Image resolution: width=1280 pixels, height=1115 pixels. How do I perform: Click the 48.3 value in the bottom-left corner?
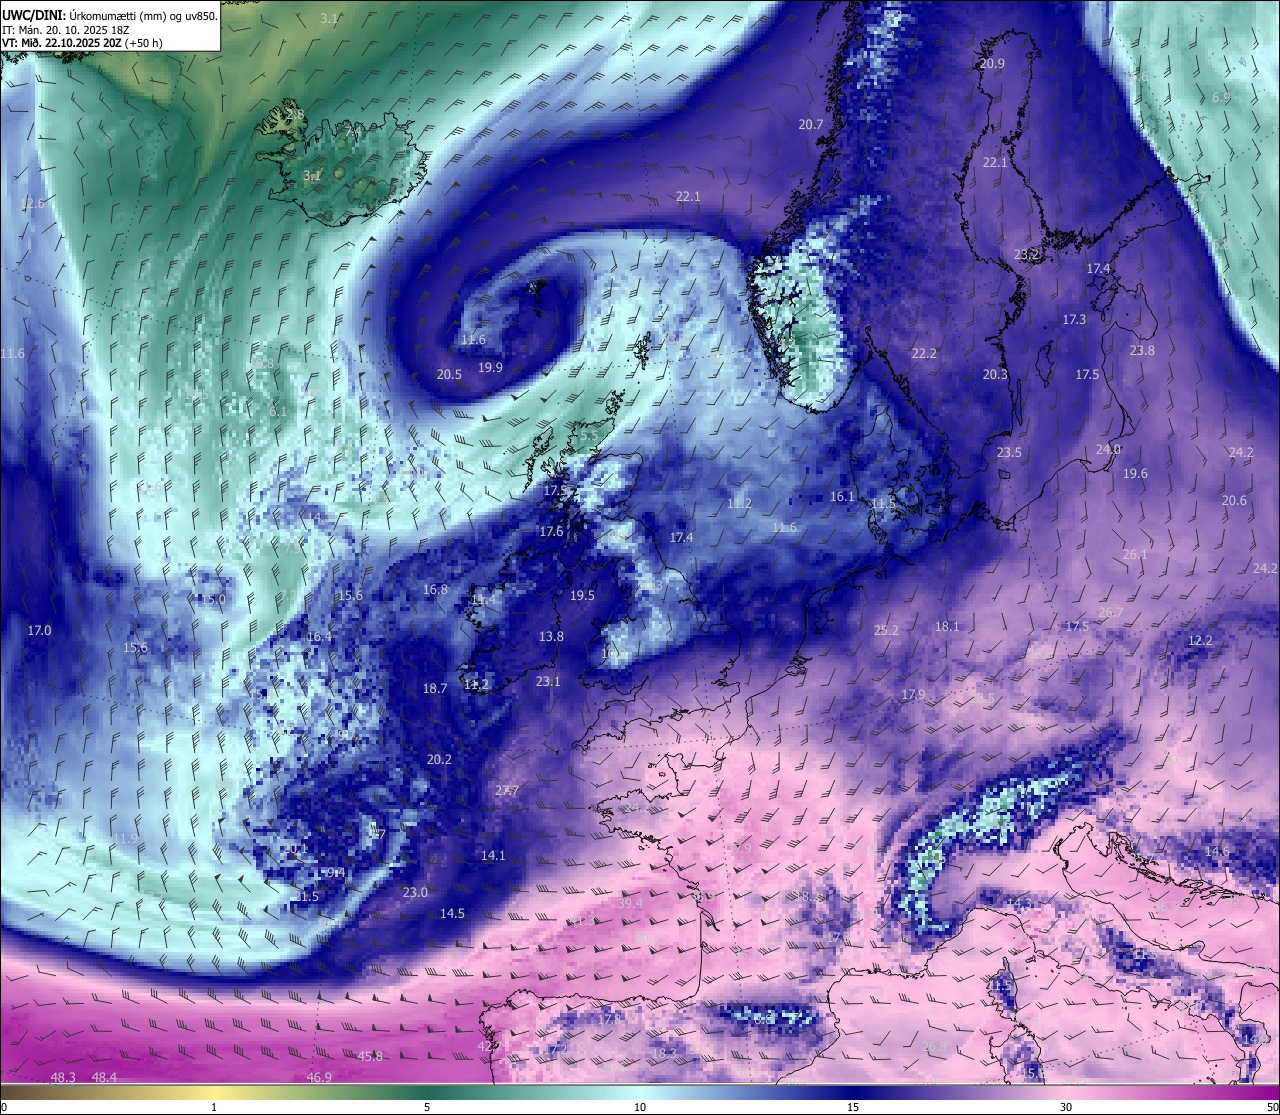tap(63, 1077)
